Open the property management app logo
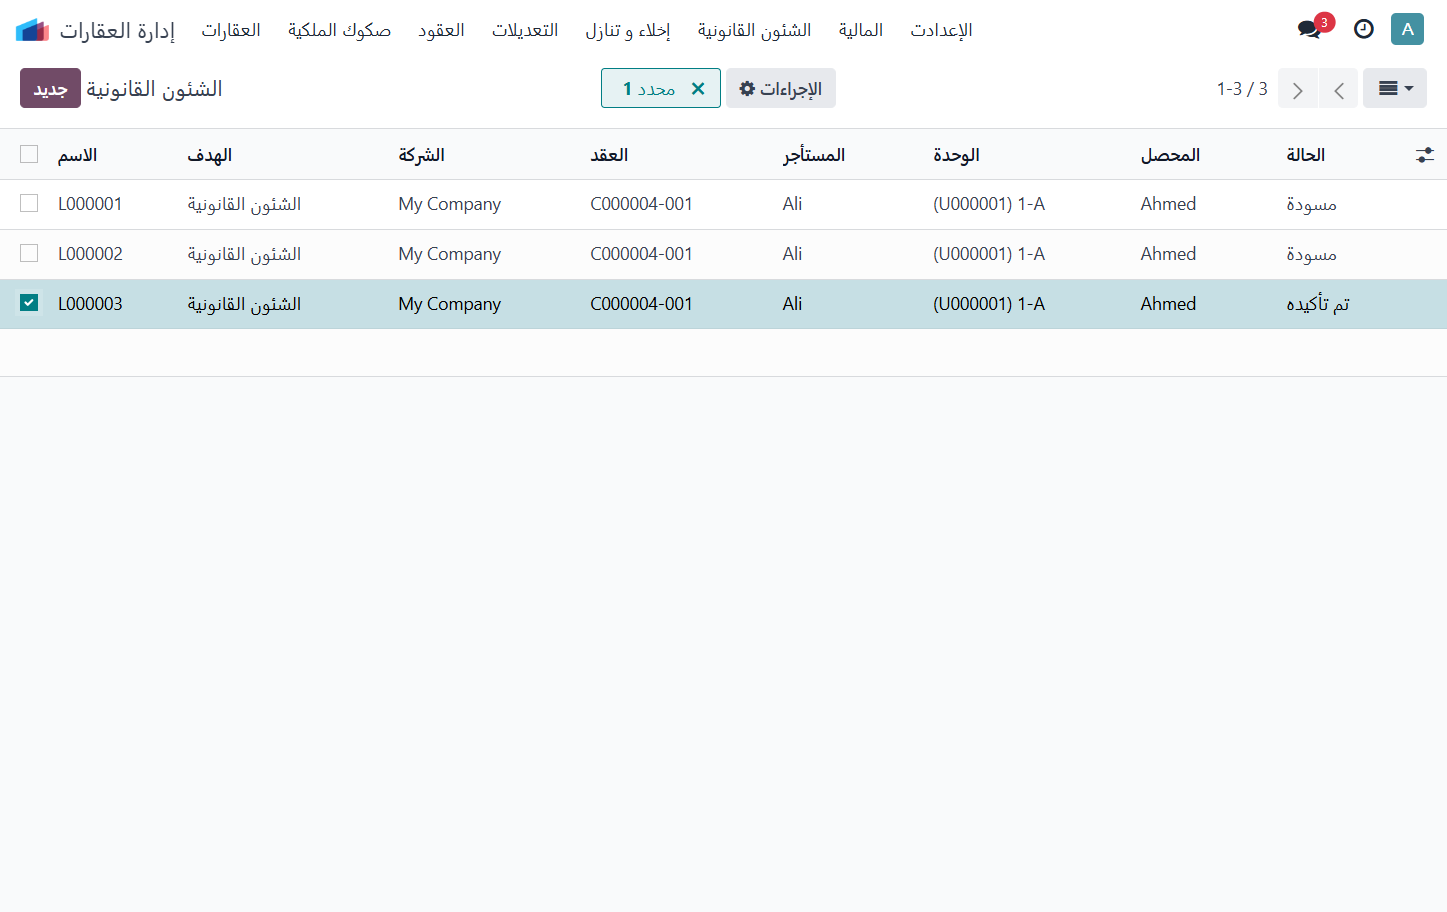This screenshot has height=912, width=1447. pyautogui.click(x=33, y=30)
